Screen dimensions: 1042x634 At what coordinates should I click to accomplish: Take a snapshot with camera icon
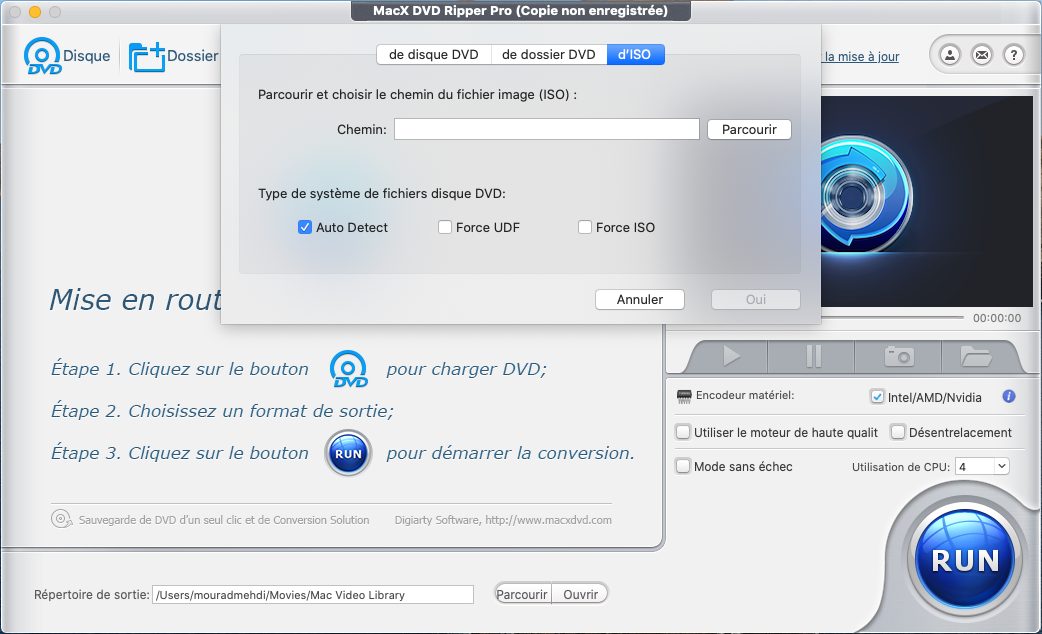[x=899, y=356]
